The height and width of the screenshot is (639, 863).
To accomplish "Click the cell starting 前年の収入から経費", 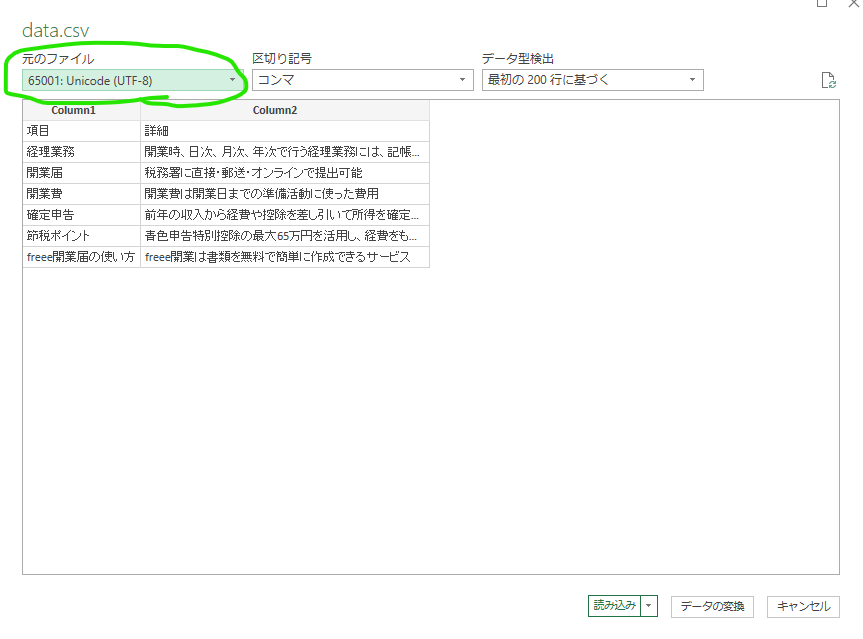I will pyautogui.click(x=285, y=215).
